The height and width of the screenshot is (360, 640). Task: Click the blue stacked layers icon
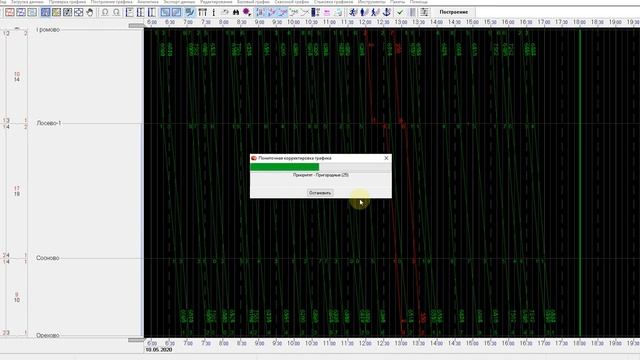tap(190, 12)
